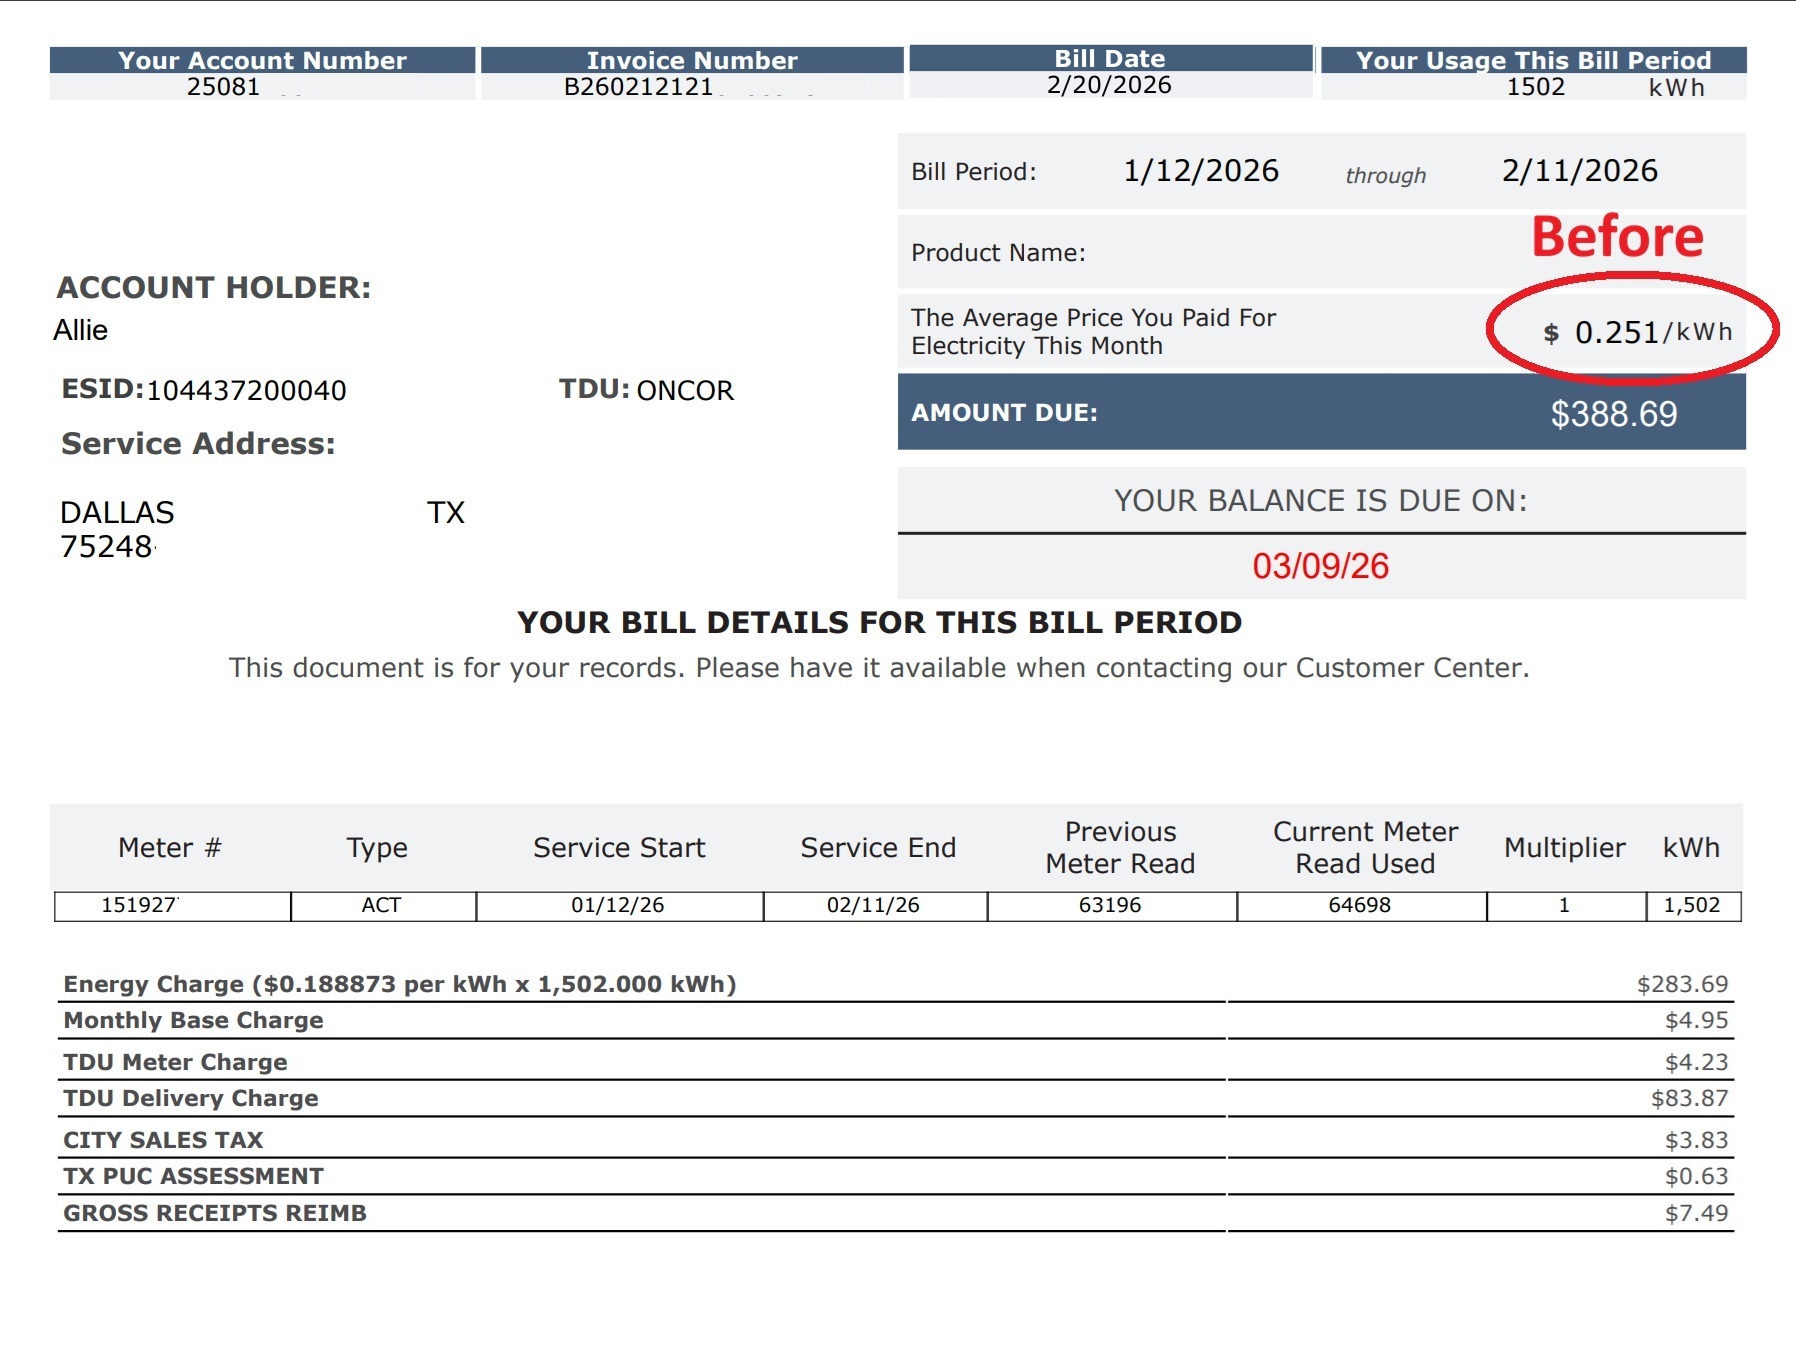Image resolution: width=1796 pixels, height=1346 pixels.
Task: Click the red Before annotation text
Action: [x=1617, y=237]
